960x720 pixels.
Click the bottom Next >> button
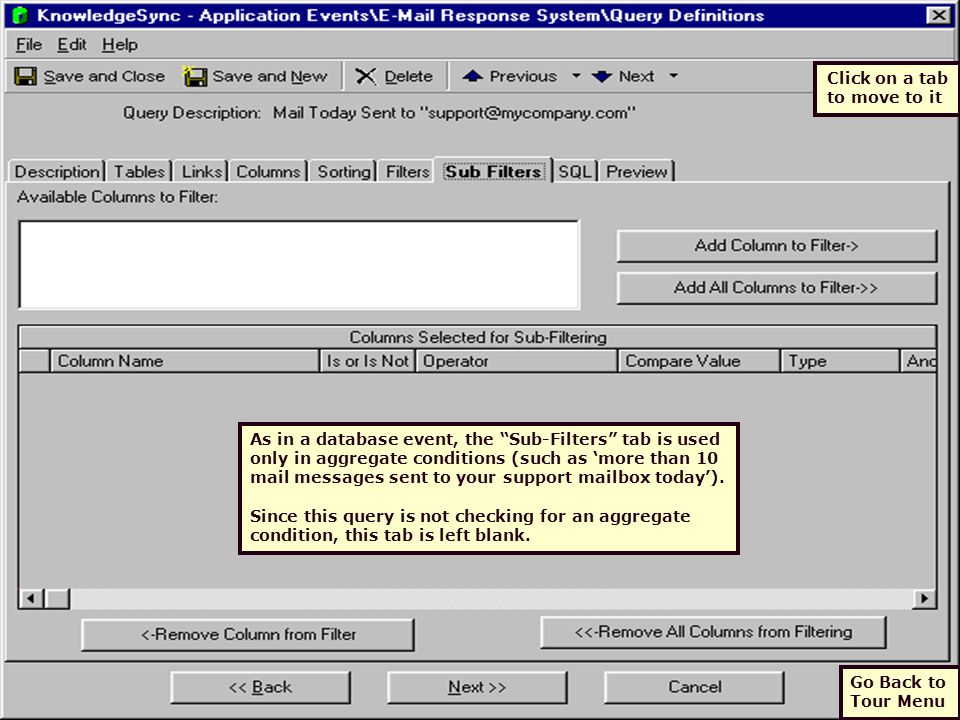477,687
